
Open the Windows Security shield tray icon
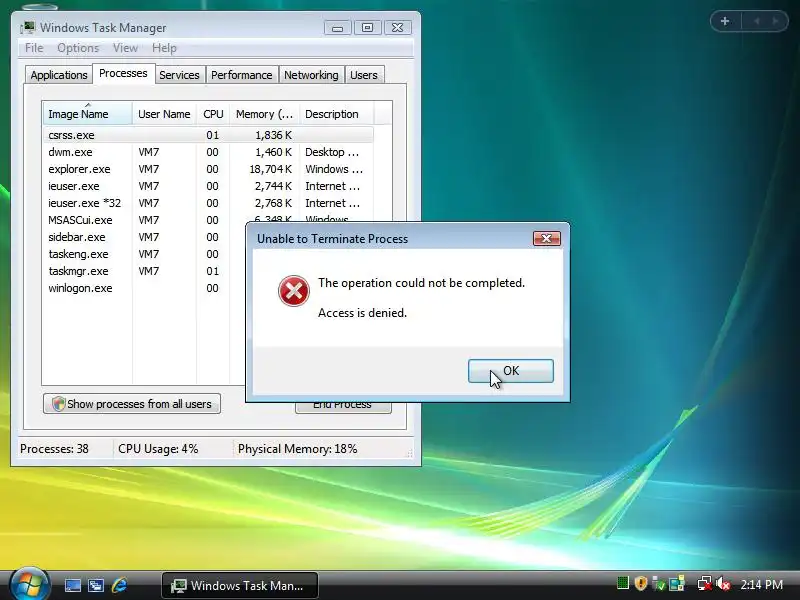(x=641, y=583)
